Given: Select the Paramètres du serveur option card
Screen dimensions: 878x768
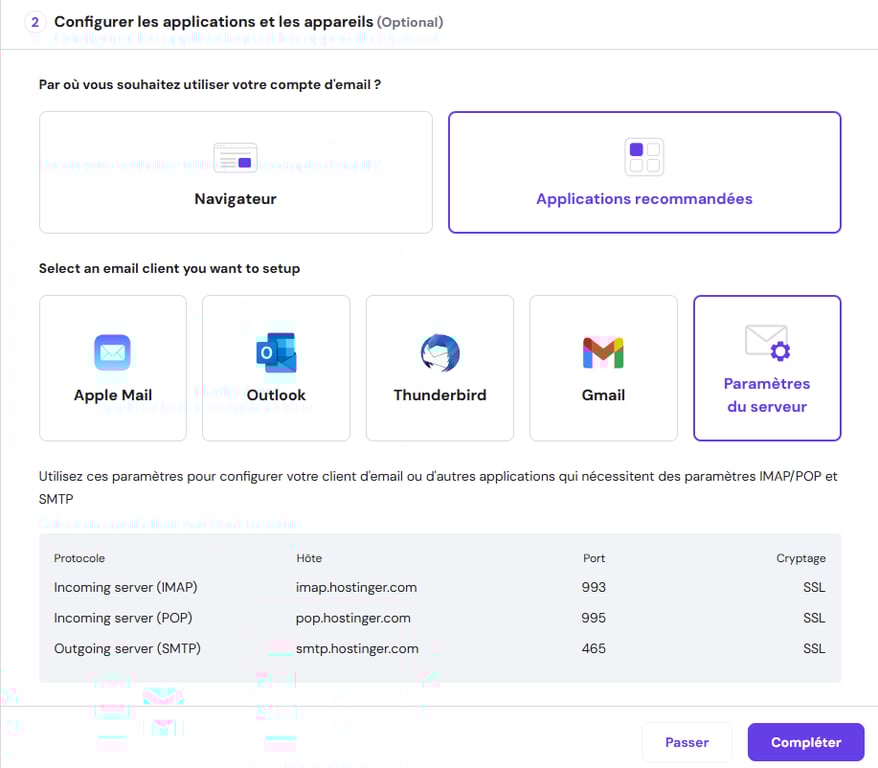Looking at the screenshot, I should point(766,368).
